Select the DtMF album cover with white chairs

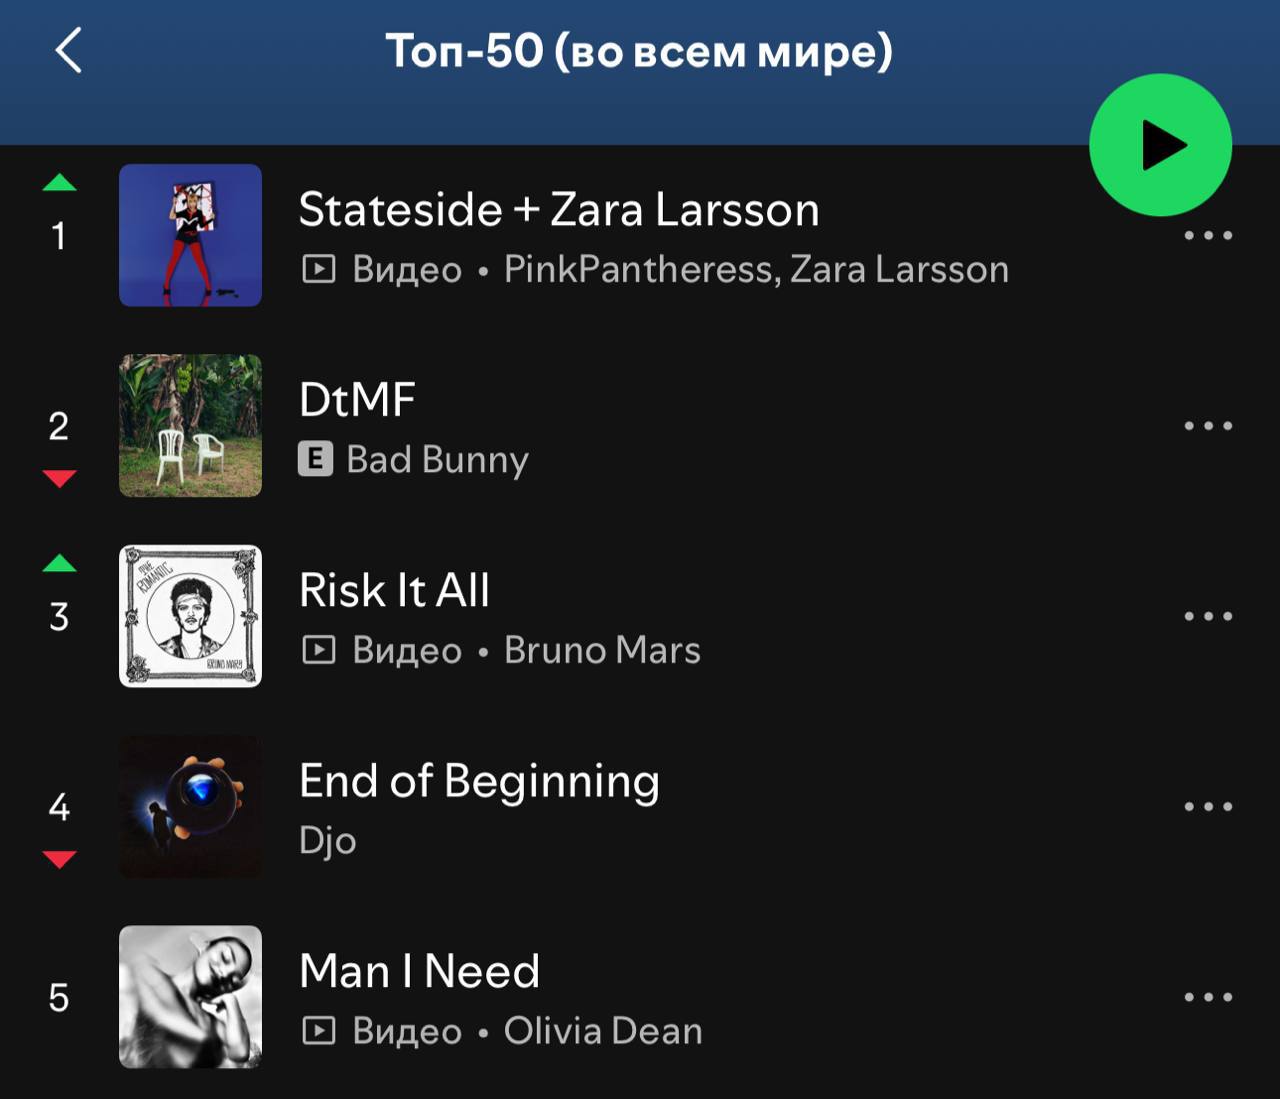tap(190, 425)
